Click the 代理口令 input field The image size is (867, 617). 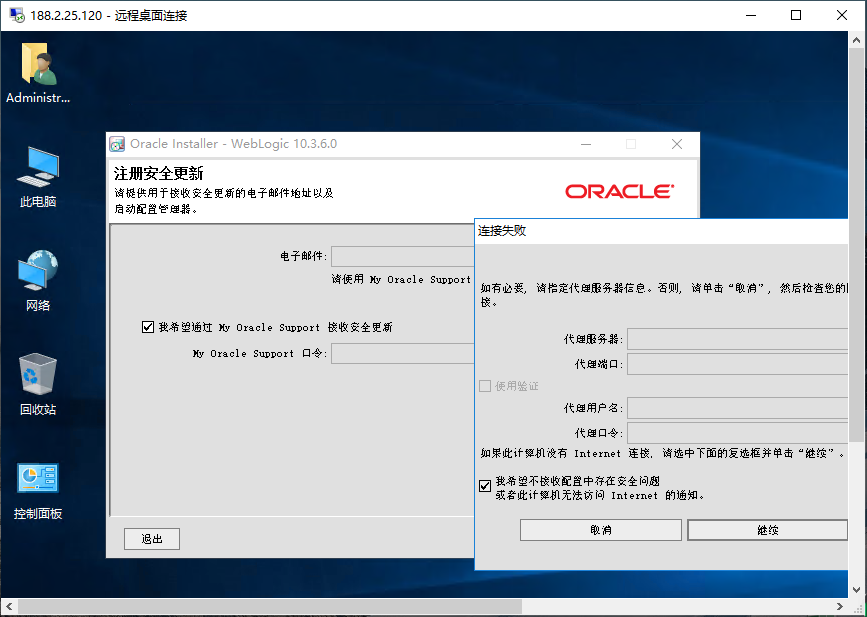point(738,433)
